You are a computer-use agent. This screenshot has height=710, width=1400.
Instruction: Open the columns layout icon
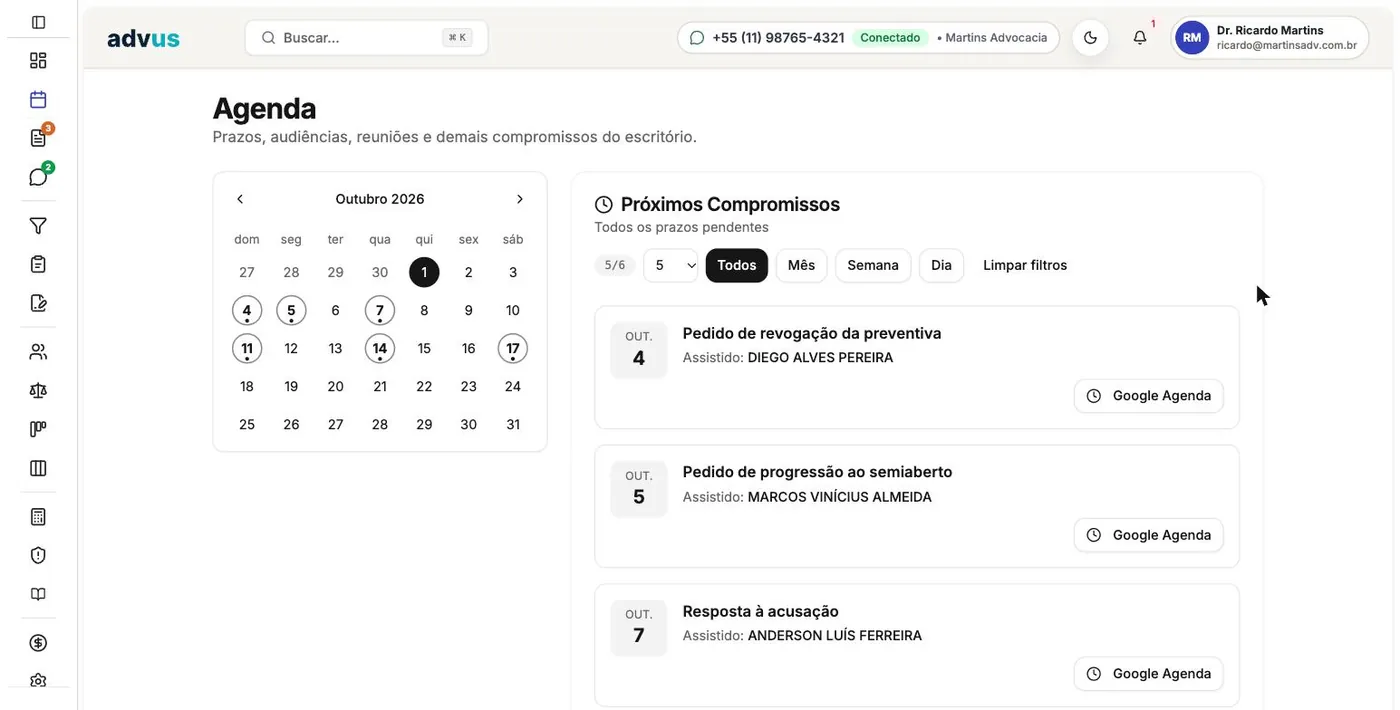point(38,468)
